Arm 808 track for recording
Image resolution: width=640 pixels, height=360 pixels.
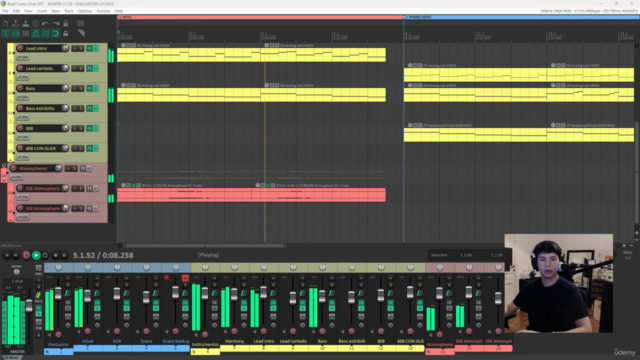point(20,128)
